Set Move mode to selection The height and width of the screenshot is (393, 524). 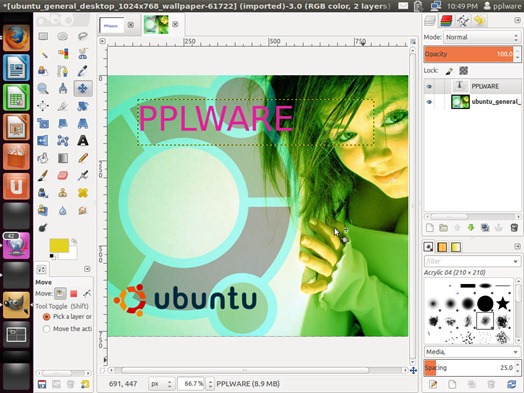tap(74, 294)
